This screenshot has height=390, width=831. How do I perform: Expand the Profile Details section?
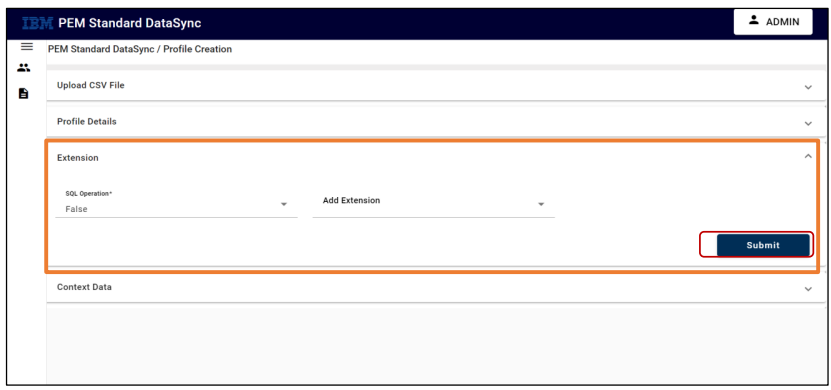tap(808, 123)
